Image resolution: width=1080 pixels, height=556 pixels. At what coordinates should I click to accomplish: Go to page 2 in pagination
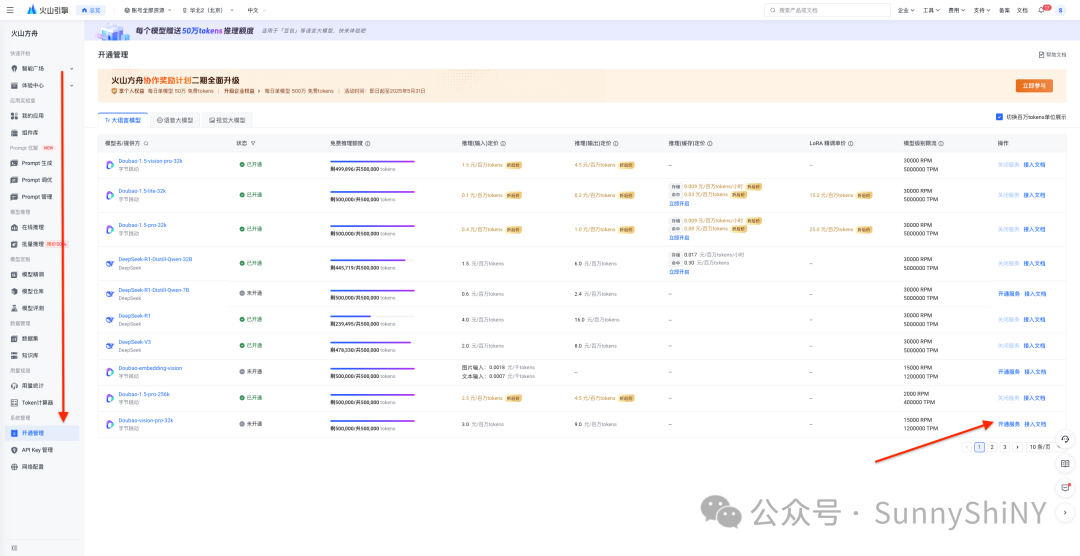click(992, 447)
